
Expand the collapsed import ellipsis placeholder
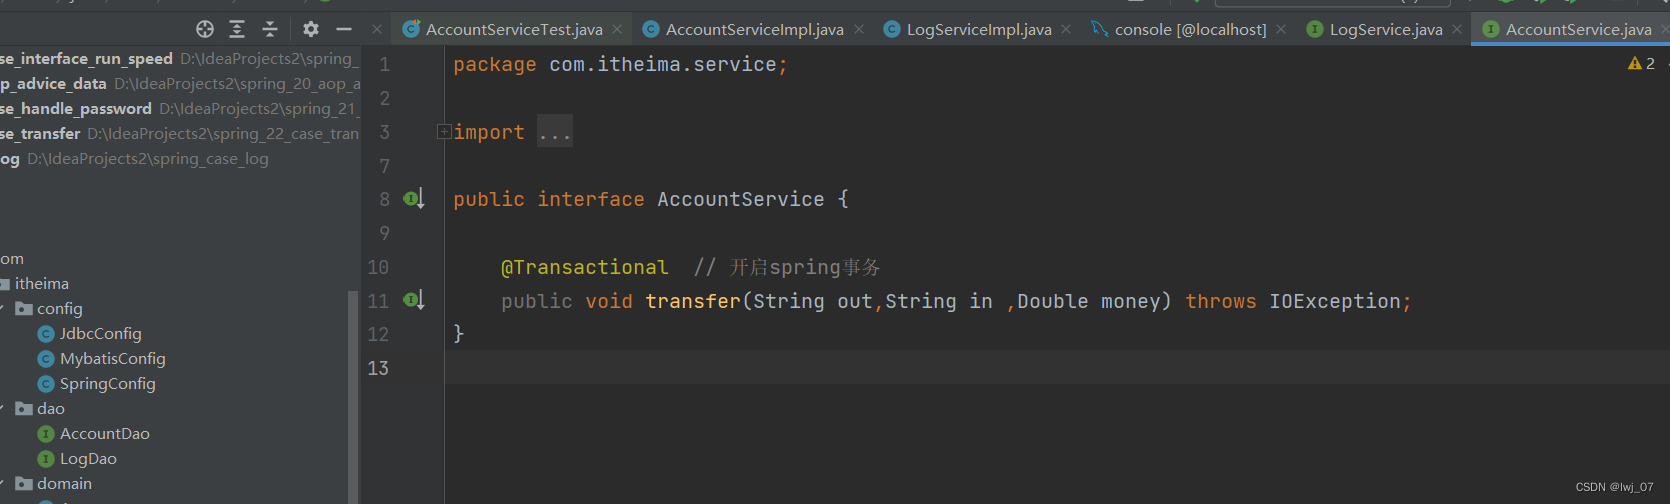coord(555,133)
